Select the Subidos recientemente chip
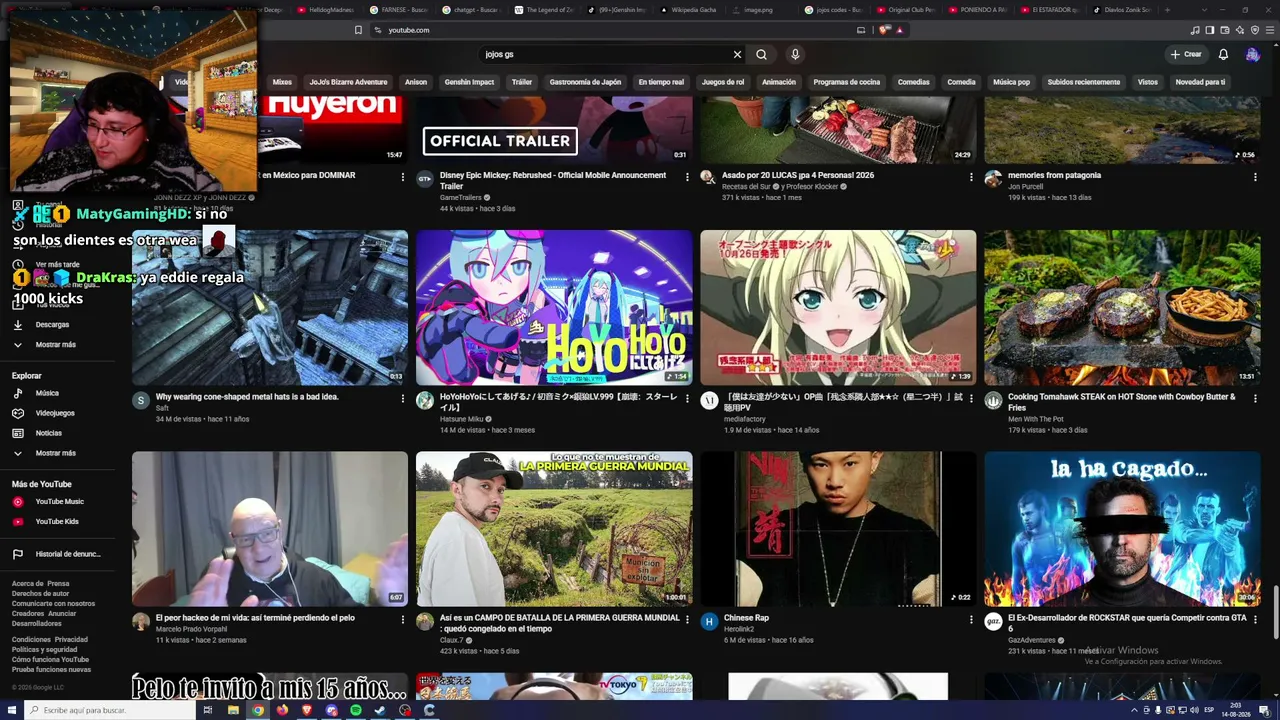Viewport: 1280px width, 720px height. coord(1083,82)
